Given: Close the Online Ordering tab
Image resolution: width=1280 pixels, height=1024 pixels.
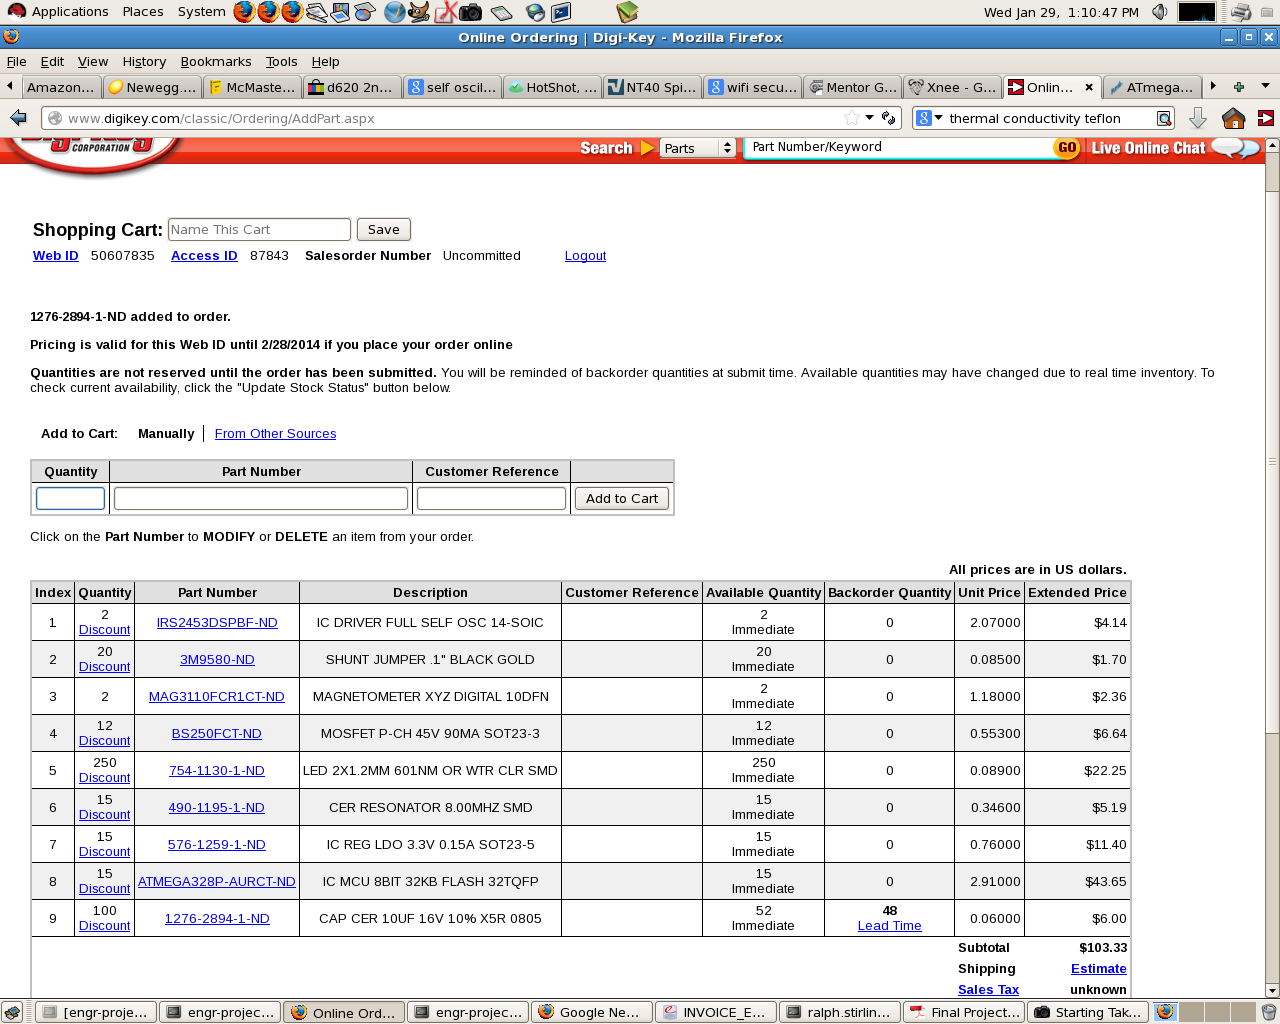Looking at the screenshot, I should pos(1089,87).
